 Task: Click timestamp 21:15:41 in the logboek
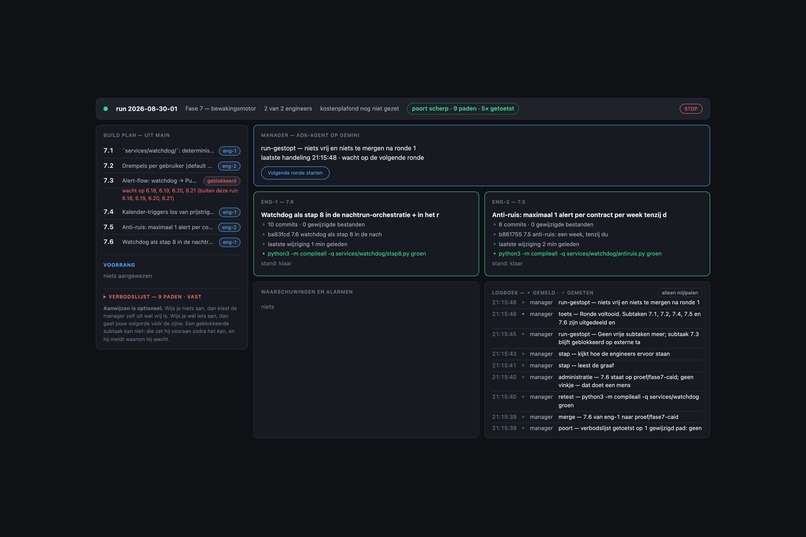(x=504, y=366)
